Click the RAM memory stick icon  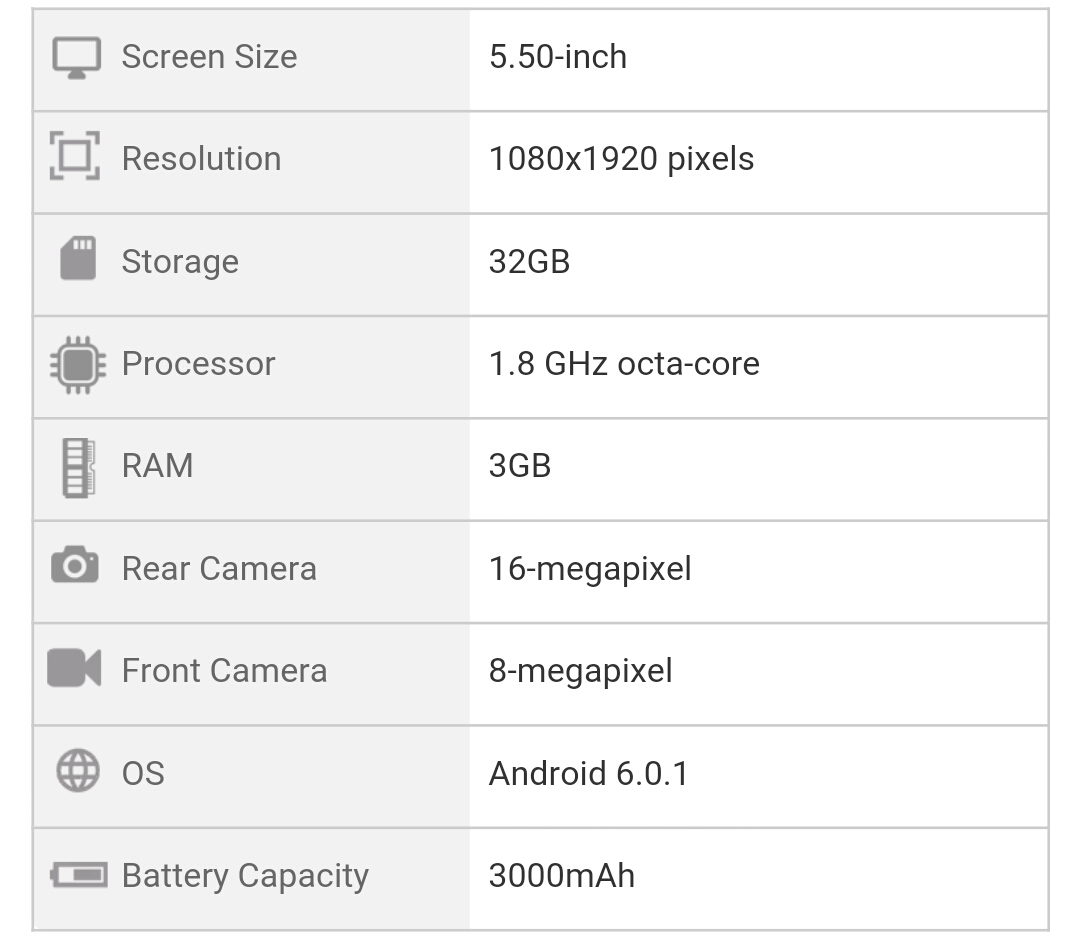coord(78,467)
